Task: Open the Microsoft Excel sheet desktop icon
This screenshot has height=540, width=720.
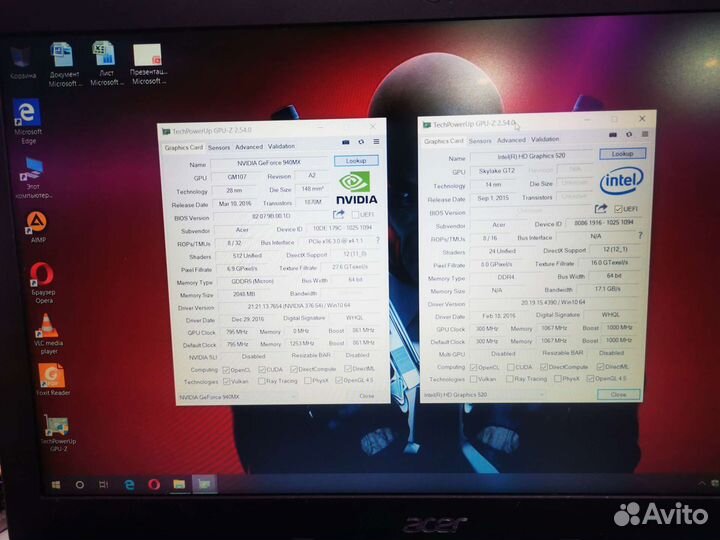Action: pyautogui.click(x=105, y=63)
